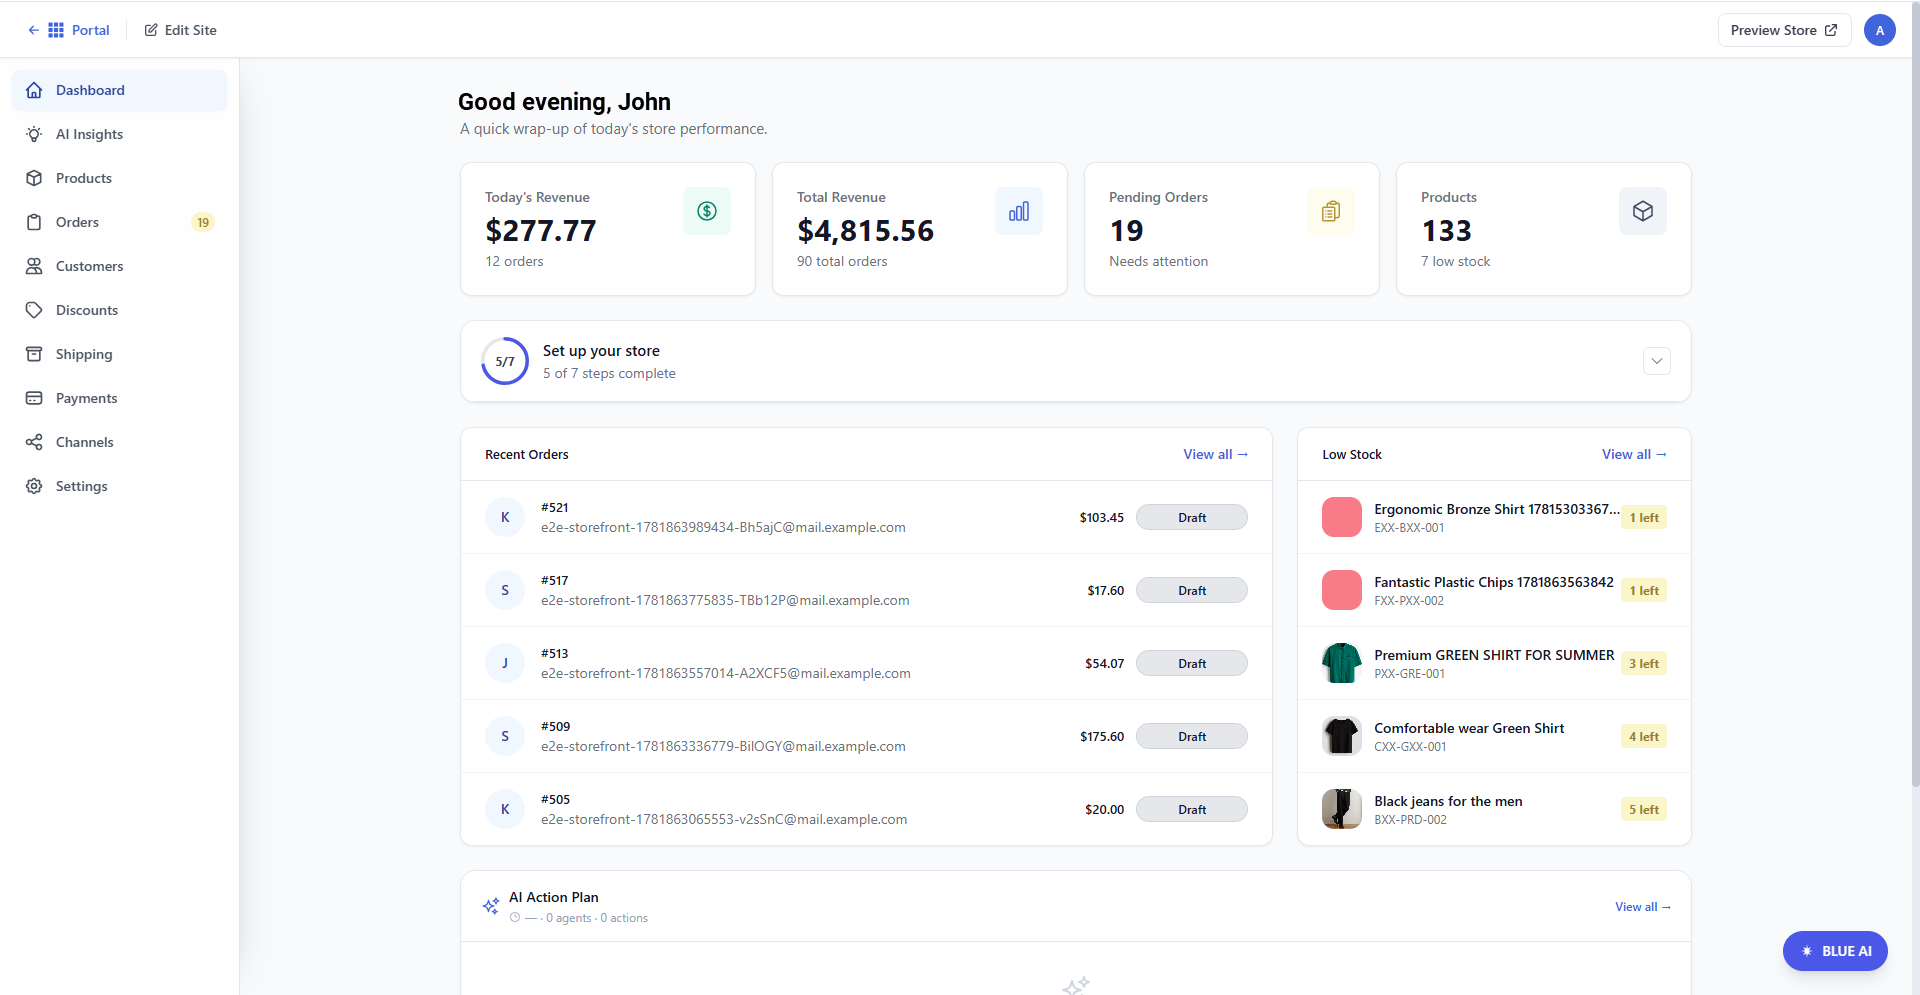Click the K avatar for order #505
Screen dimensions: 1920x995
(x=505, y=809)
